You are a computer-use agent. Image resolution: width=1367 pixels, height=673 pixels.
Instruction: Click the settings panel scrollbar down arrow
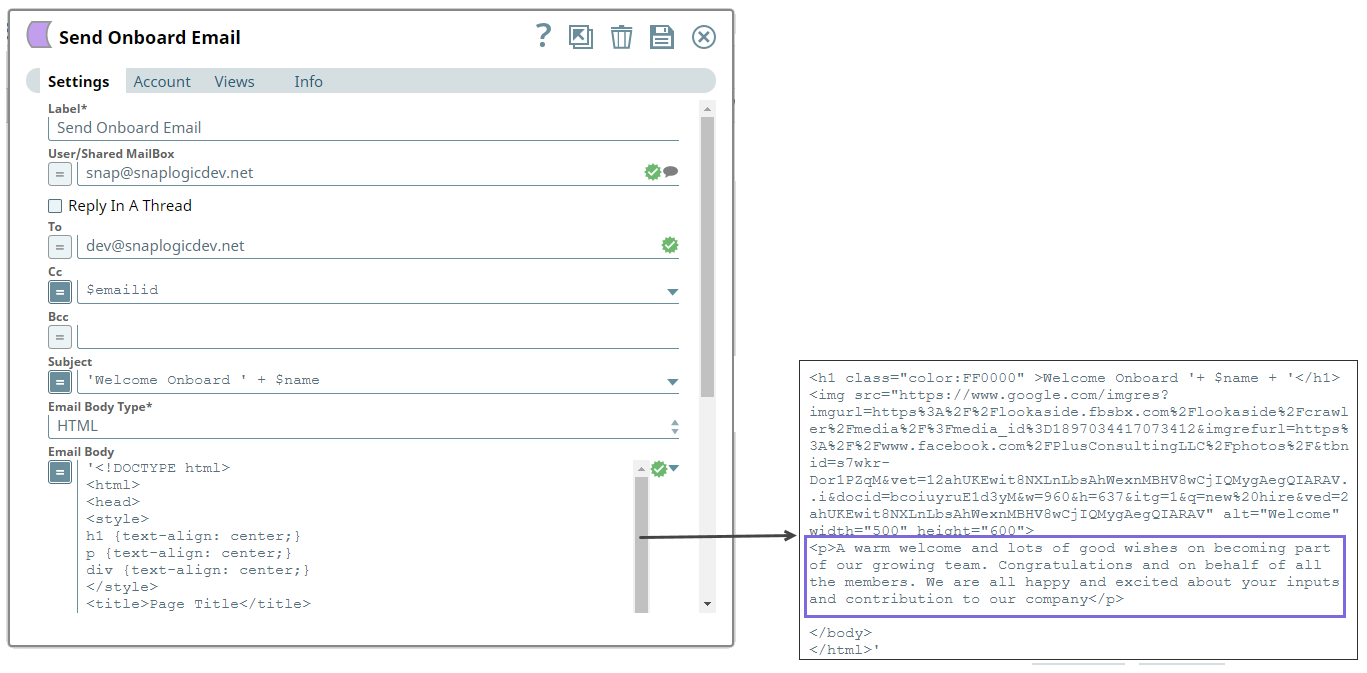(x=708, y=604)
